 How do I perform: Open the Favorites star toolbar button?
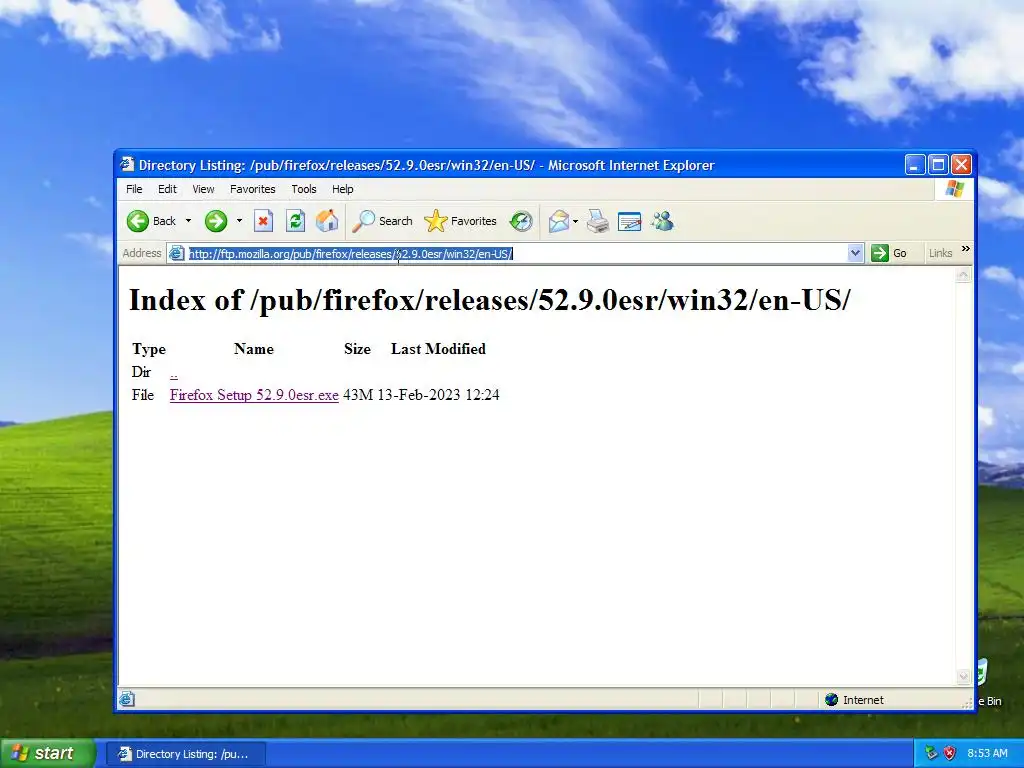(x=460, y=221)
